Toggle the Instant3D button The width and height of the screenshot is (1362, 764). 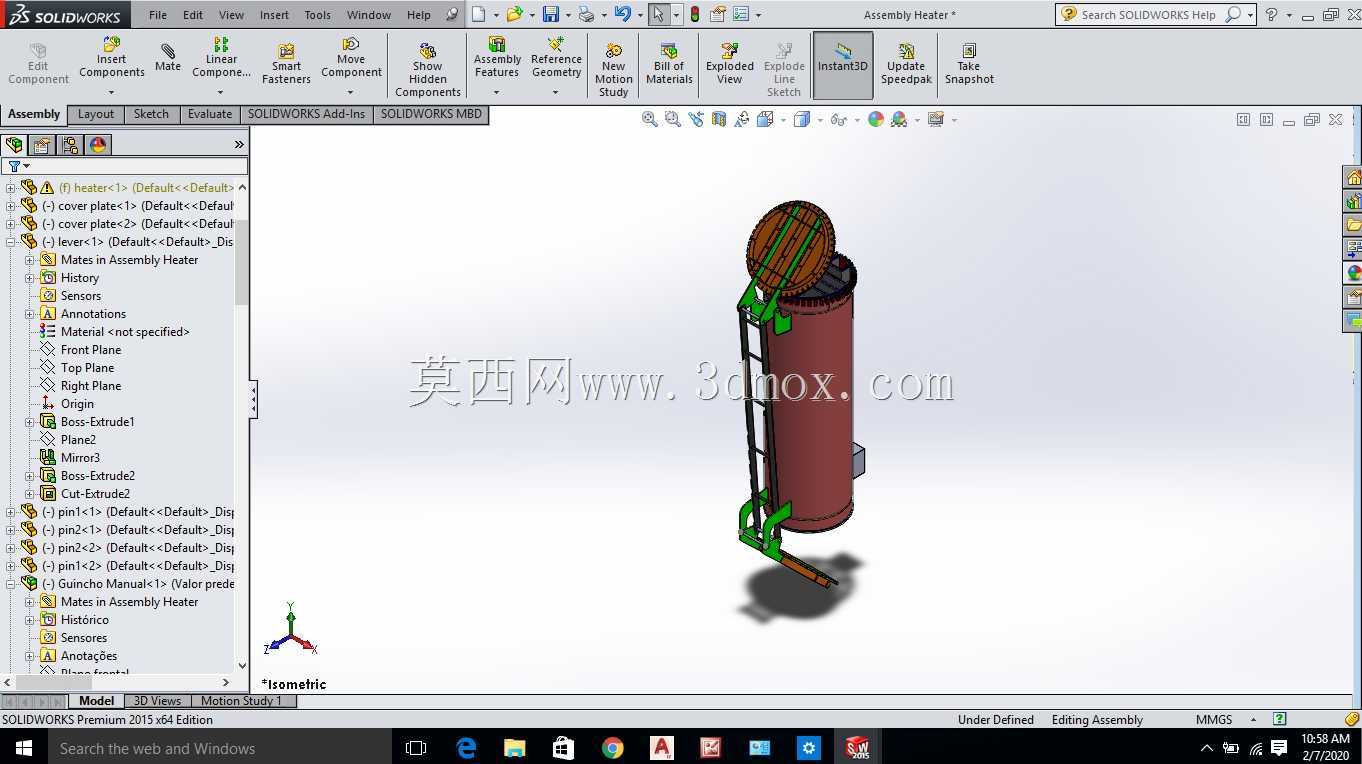(843, 66)
